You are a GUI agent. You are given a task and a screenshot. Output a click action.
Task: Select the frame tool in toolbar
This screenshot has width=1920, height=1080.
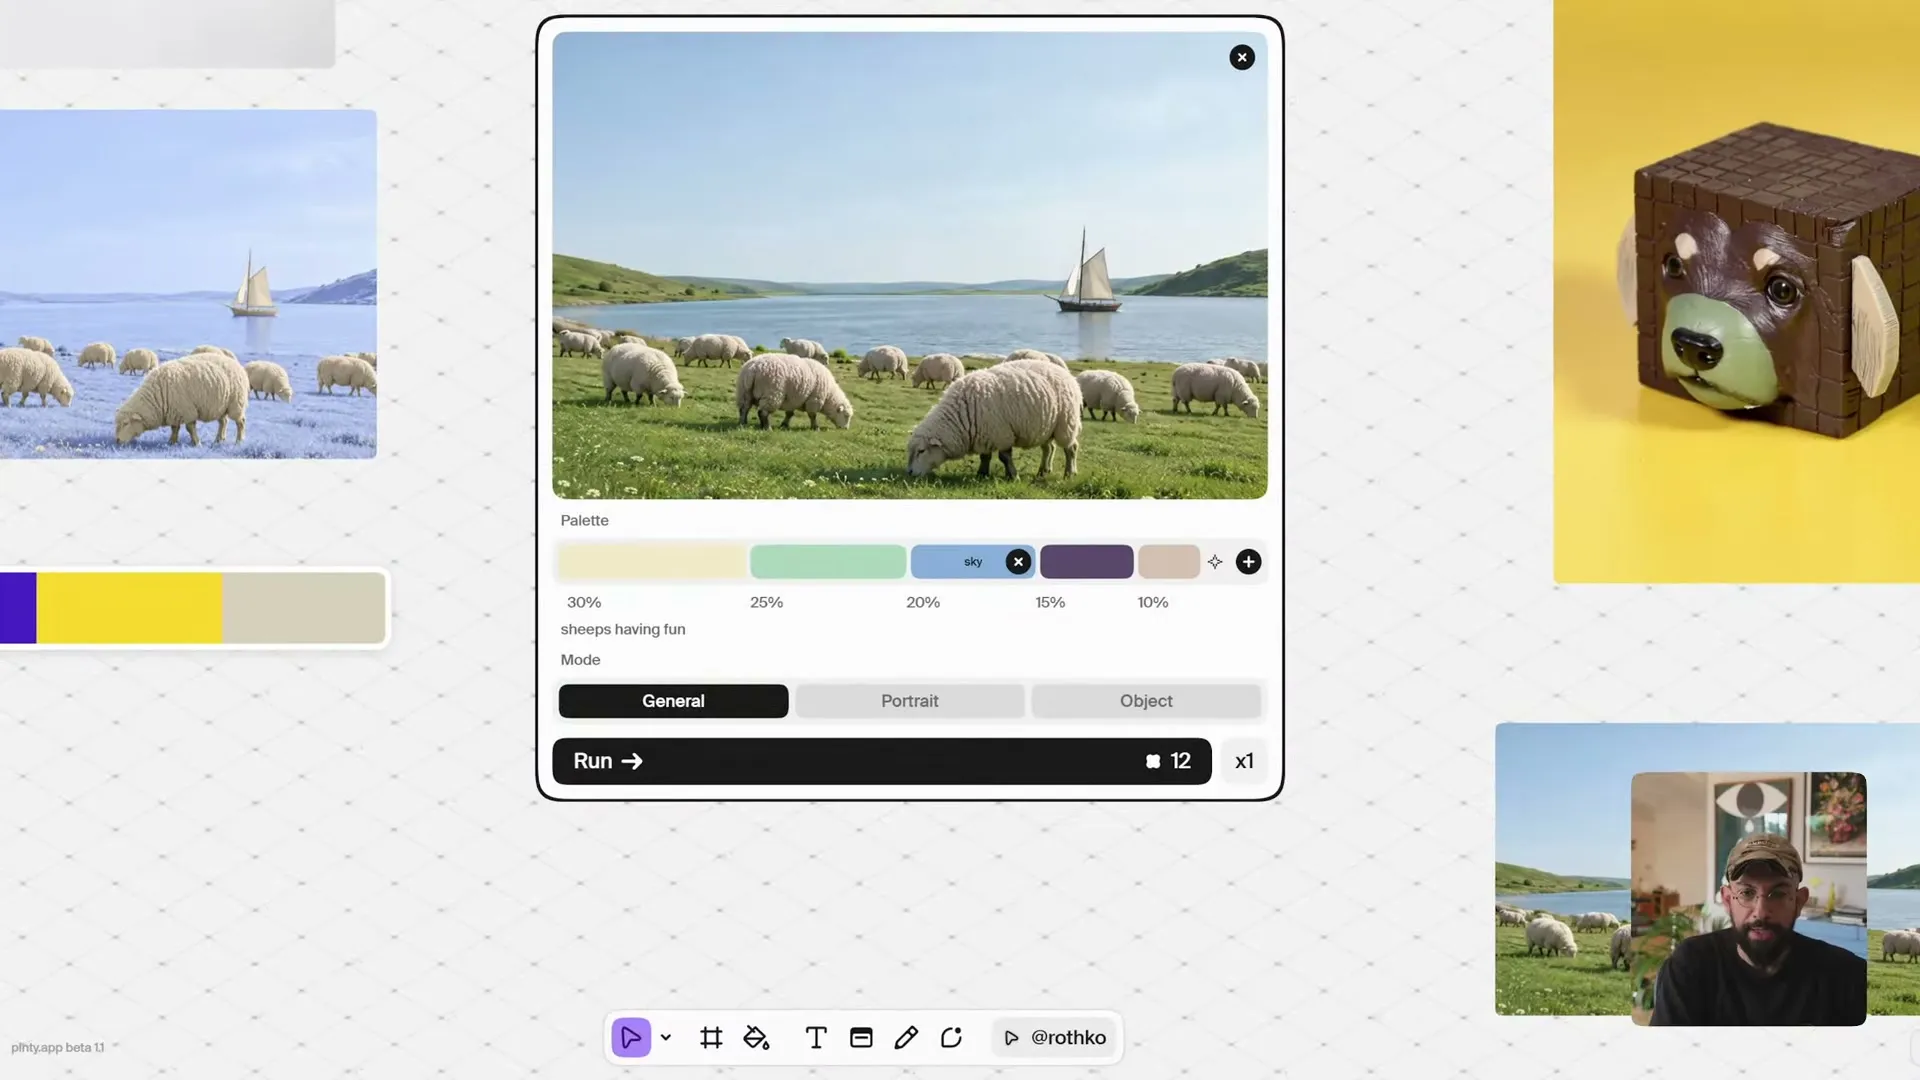point(711,1038)
